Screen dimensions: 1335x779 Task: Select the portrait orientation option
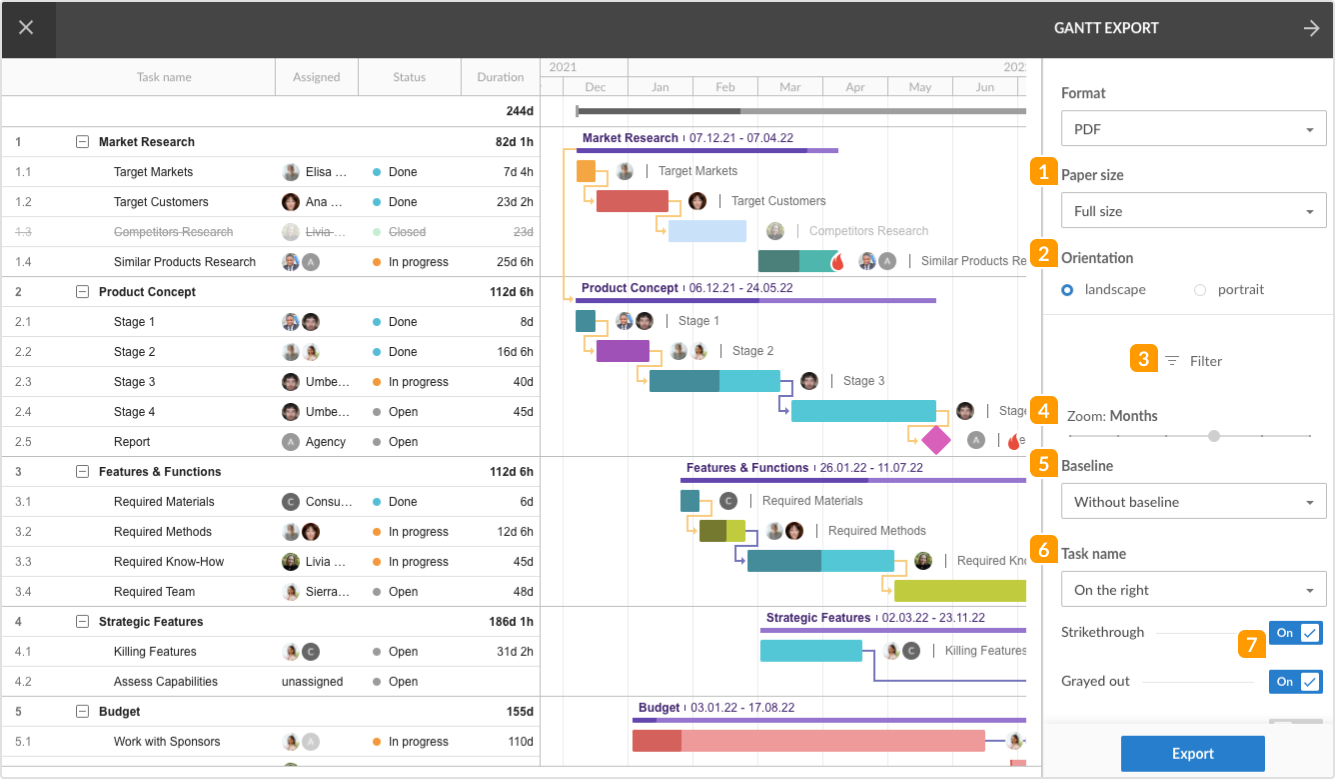(x=1199, y=290)
